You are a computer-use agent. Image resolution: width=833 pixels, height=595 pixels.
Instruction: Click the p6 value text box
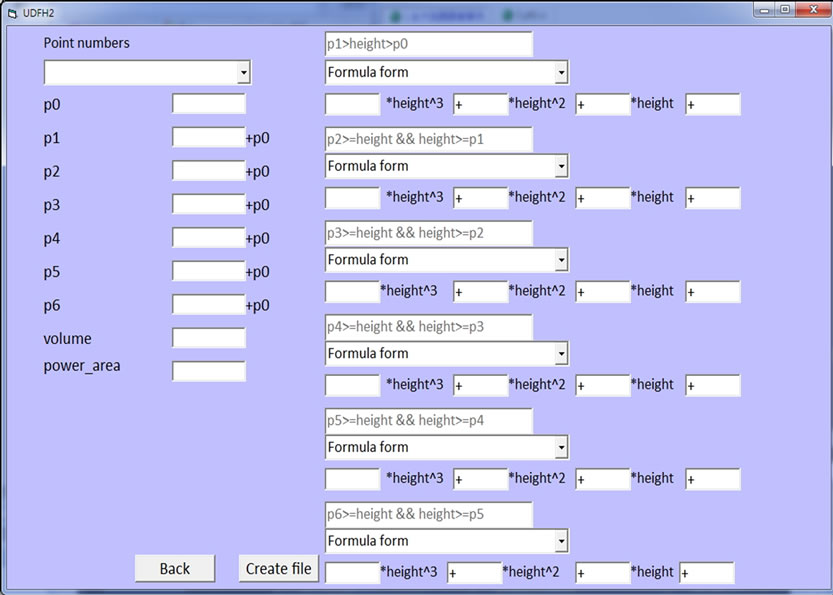click(x=208, y=305)
